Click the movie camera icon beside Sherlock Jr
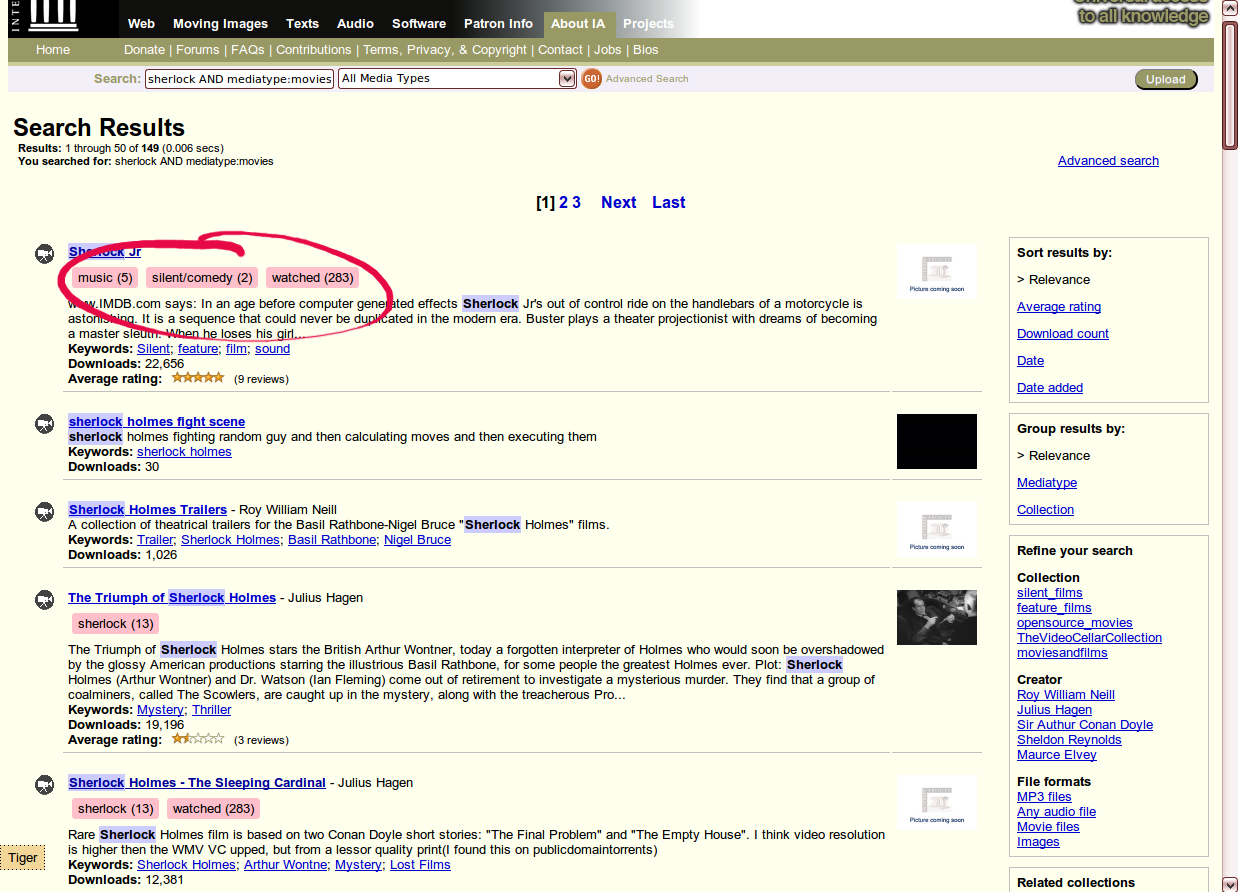Image resolution: width=1238 pixels, height=892 pixels. coord(44,254)
